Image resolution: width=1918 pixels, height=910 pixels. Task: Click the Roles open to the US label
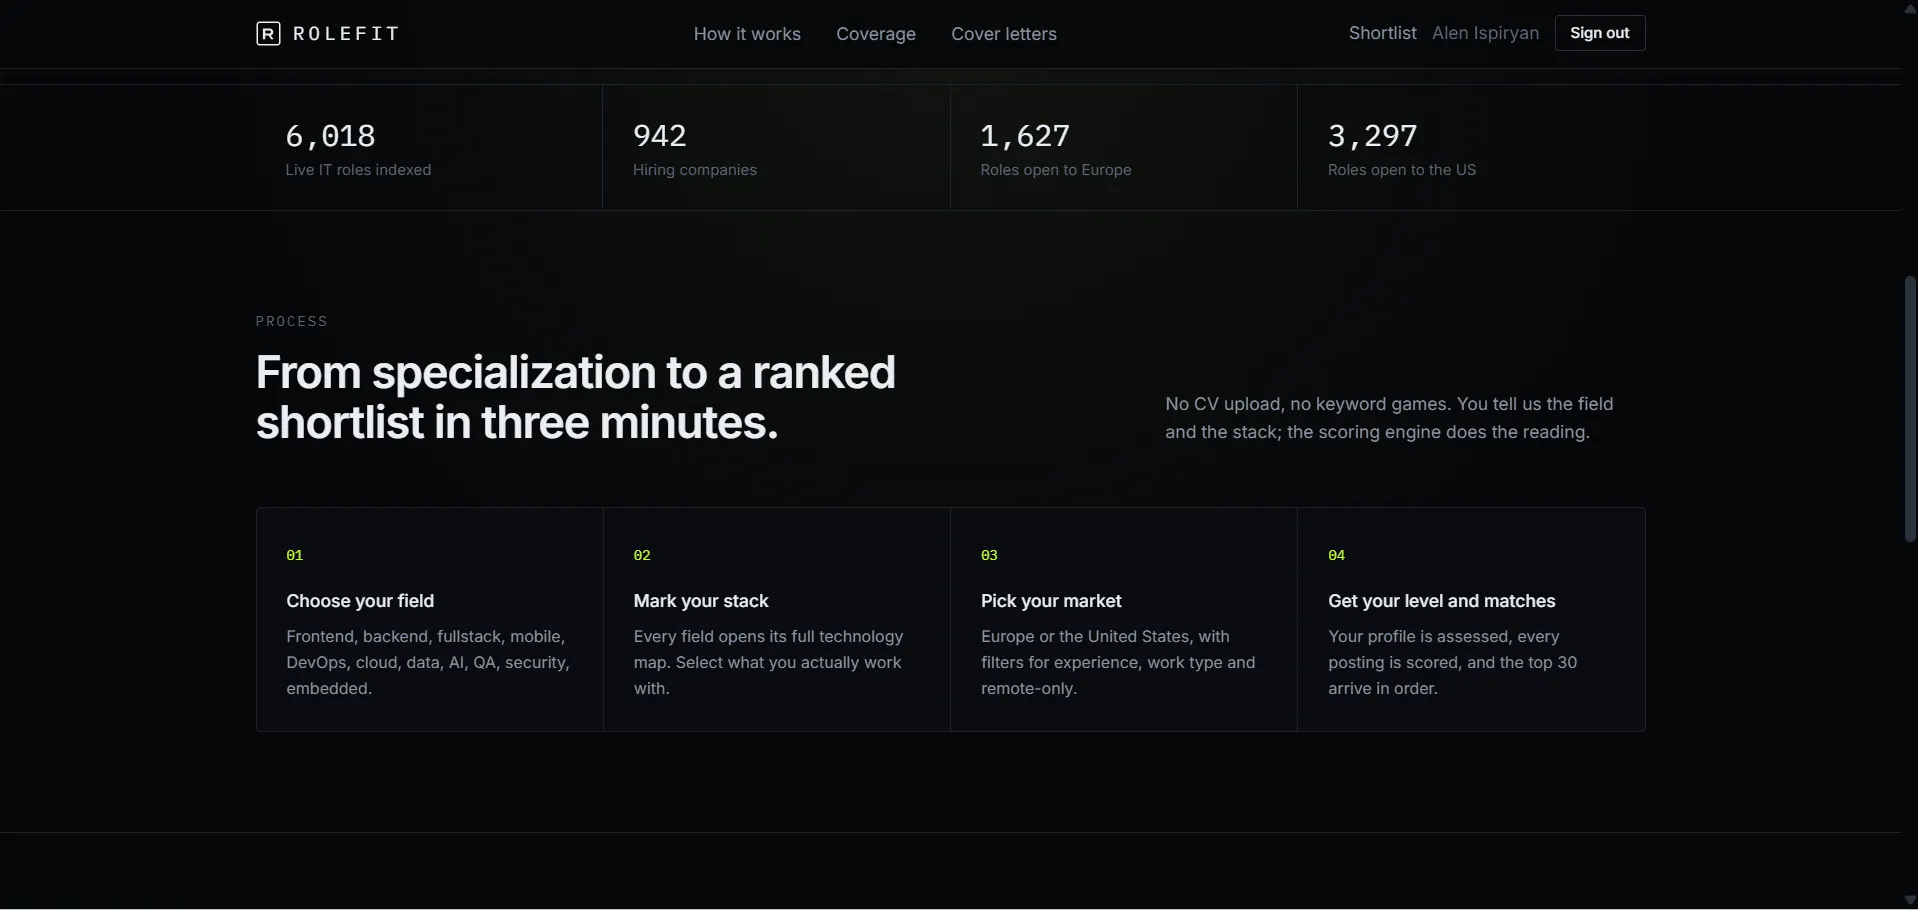[x=1402, y=170]
